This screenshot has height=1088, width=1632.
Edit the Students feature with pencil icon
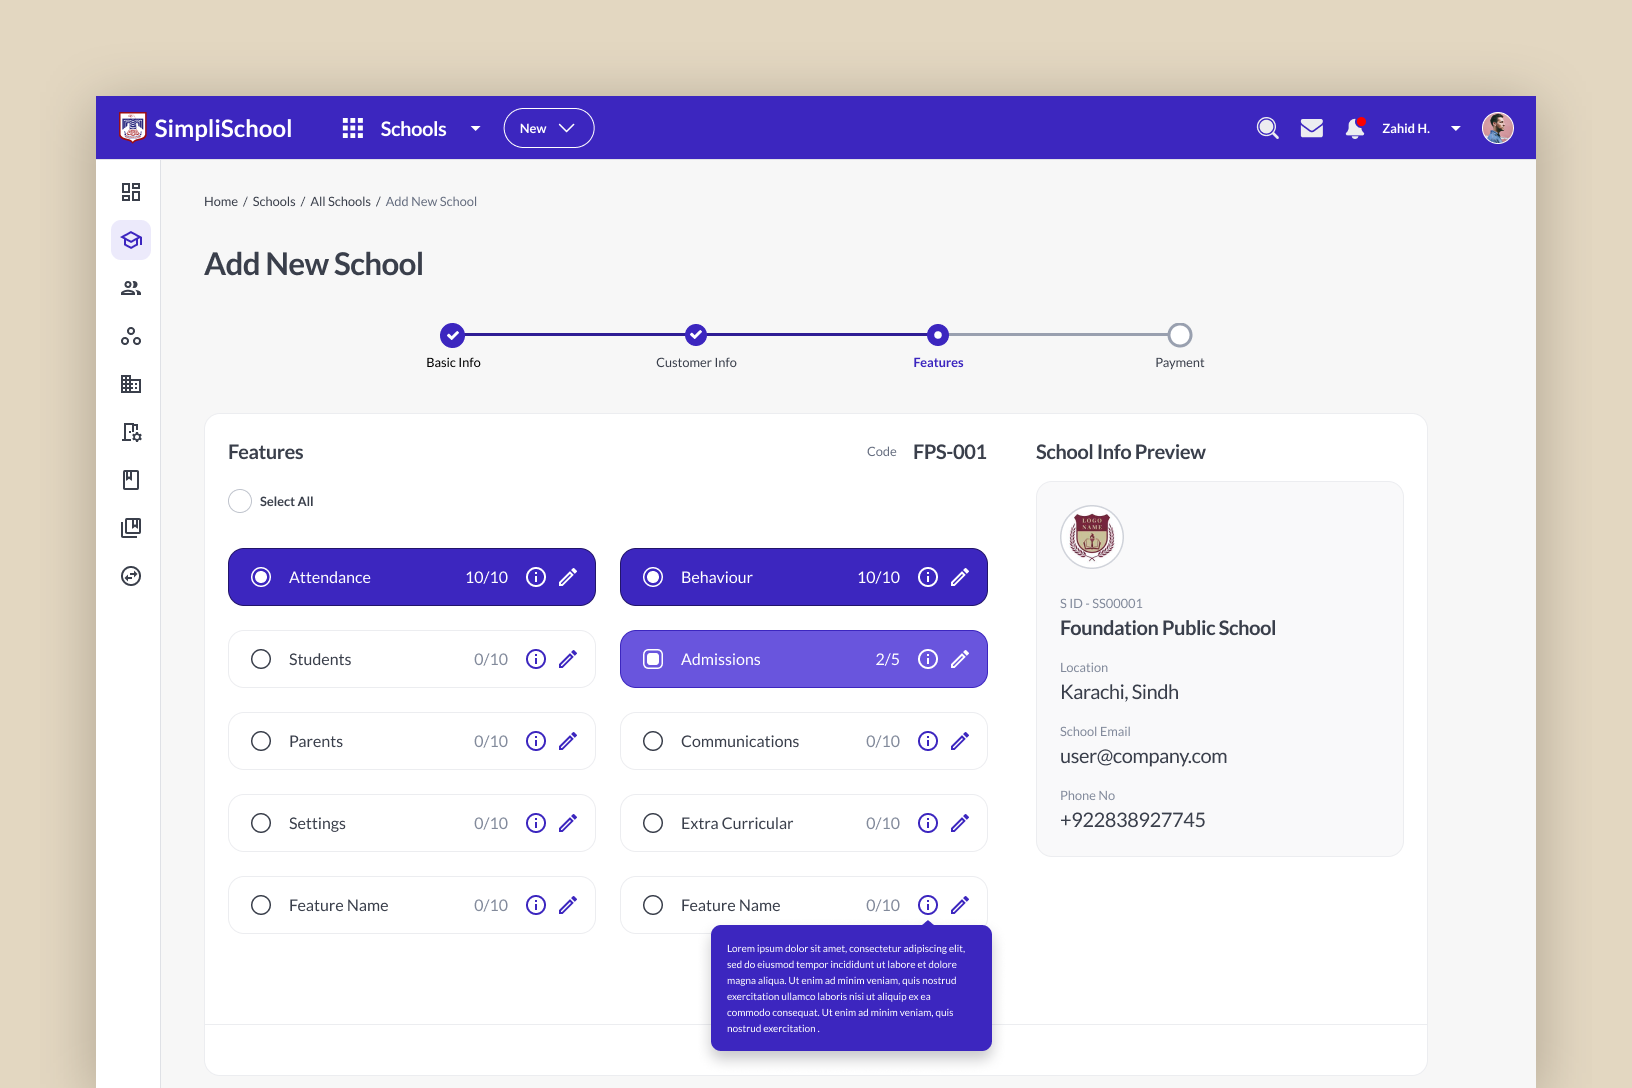coord(568,659)
